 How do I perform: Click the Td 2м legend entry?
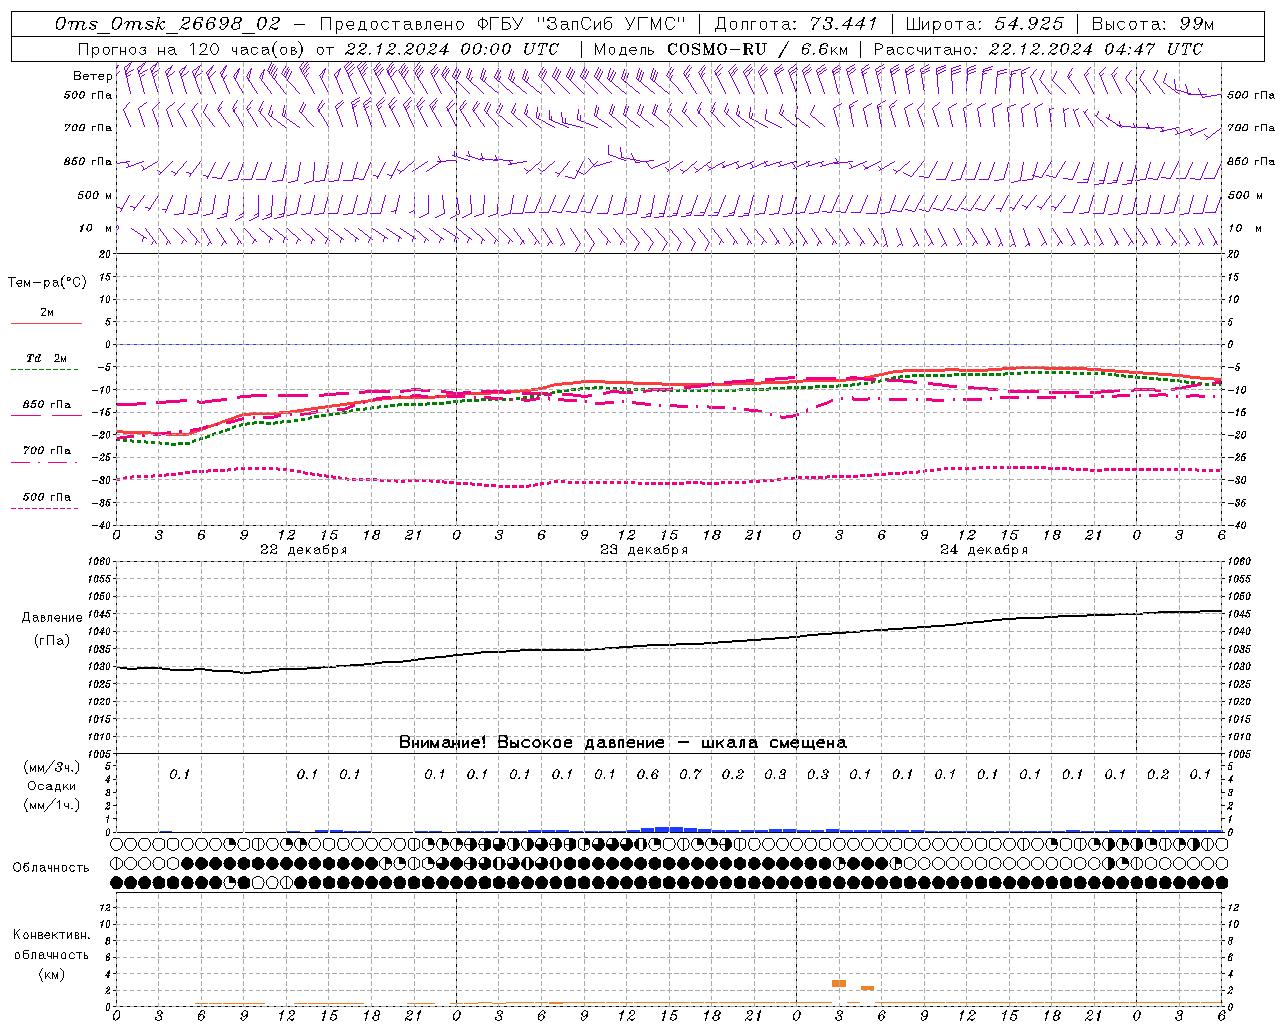(x=46, y=358)
